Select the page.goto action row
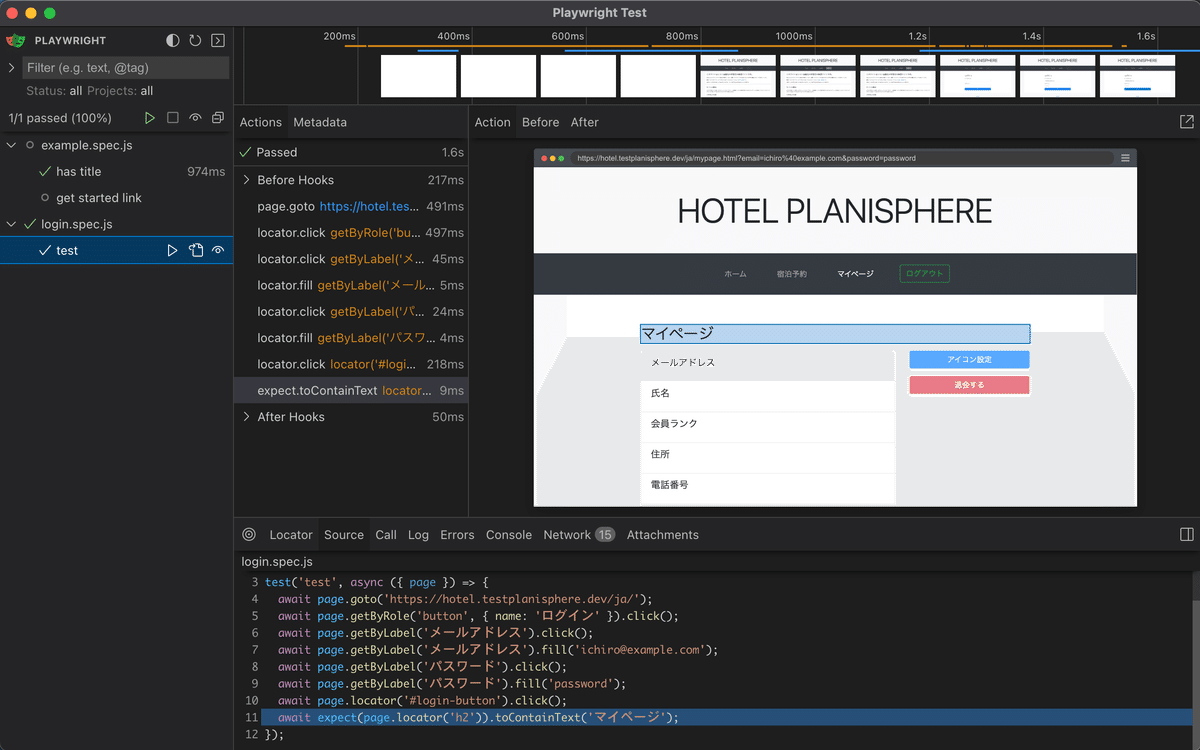 [x=351, y=206]
